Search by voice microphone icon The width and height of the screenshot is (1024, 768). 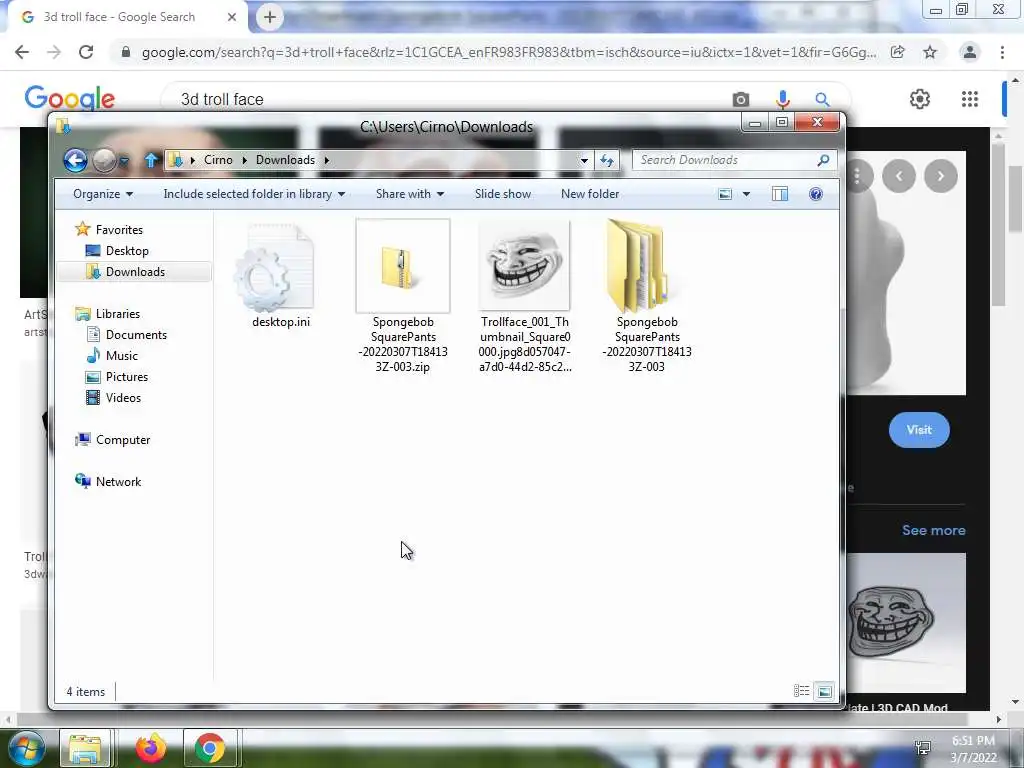(783, 99)
